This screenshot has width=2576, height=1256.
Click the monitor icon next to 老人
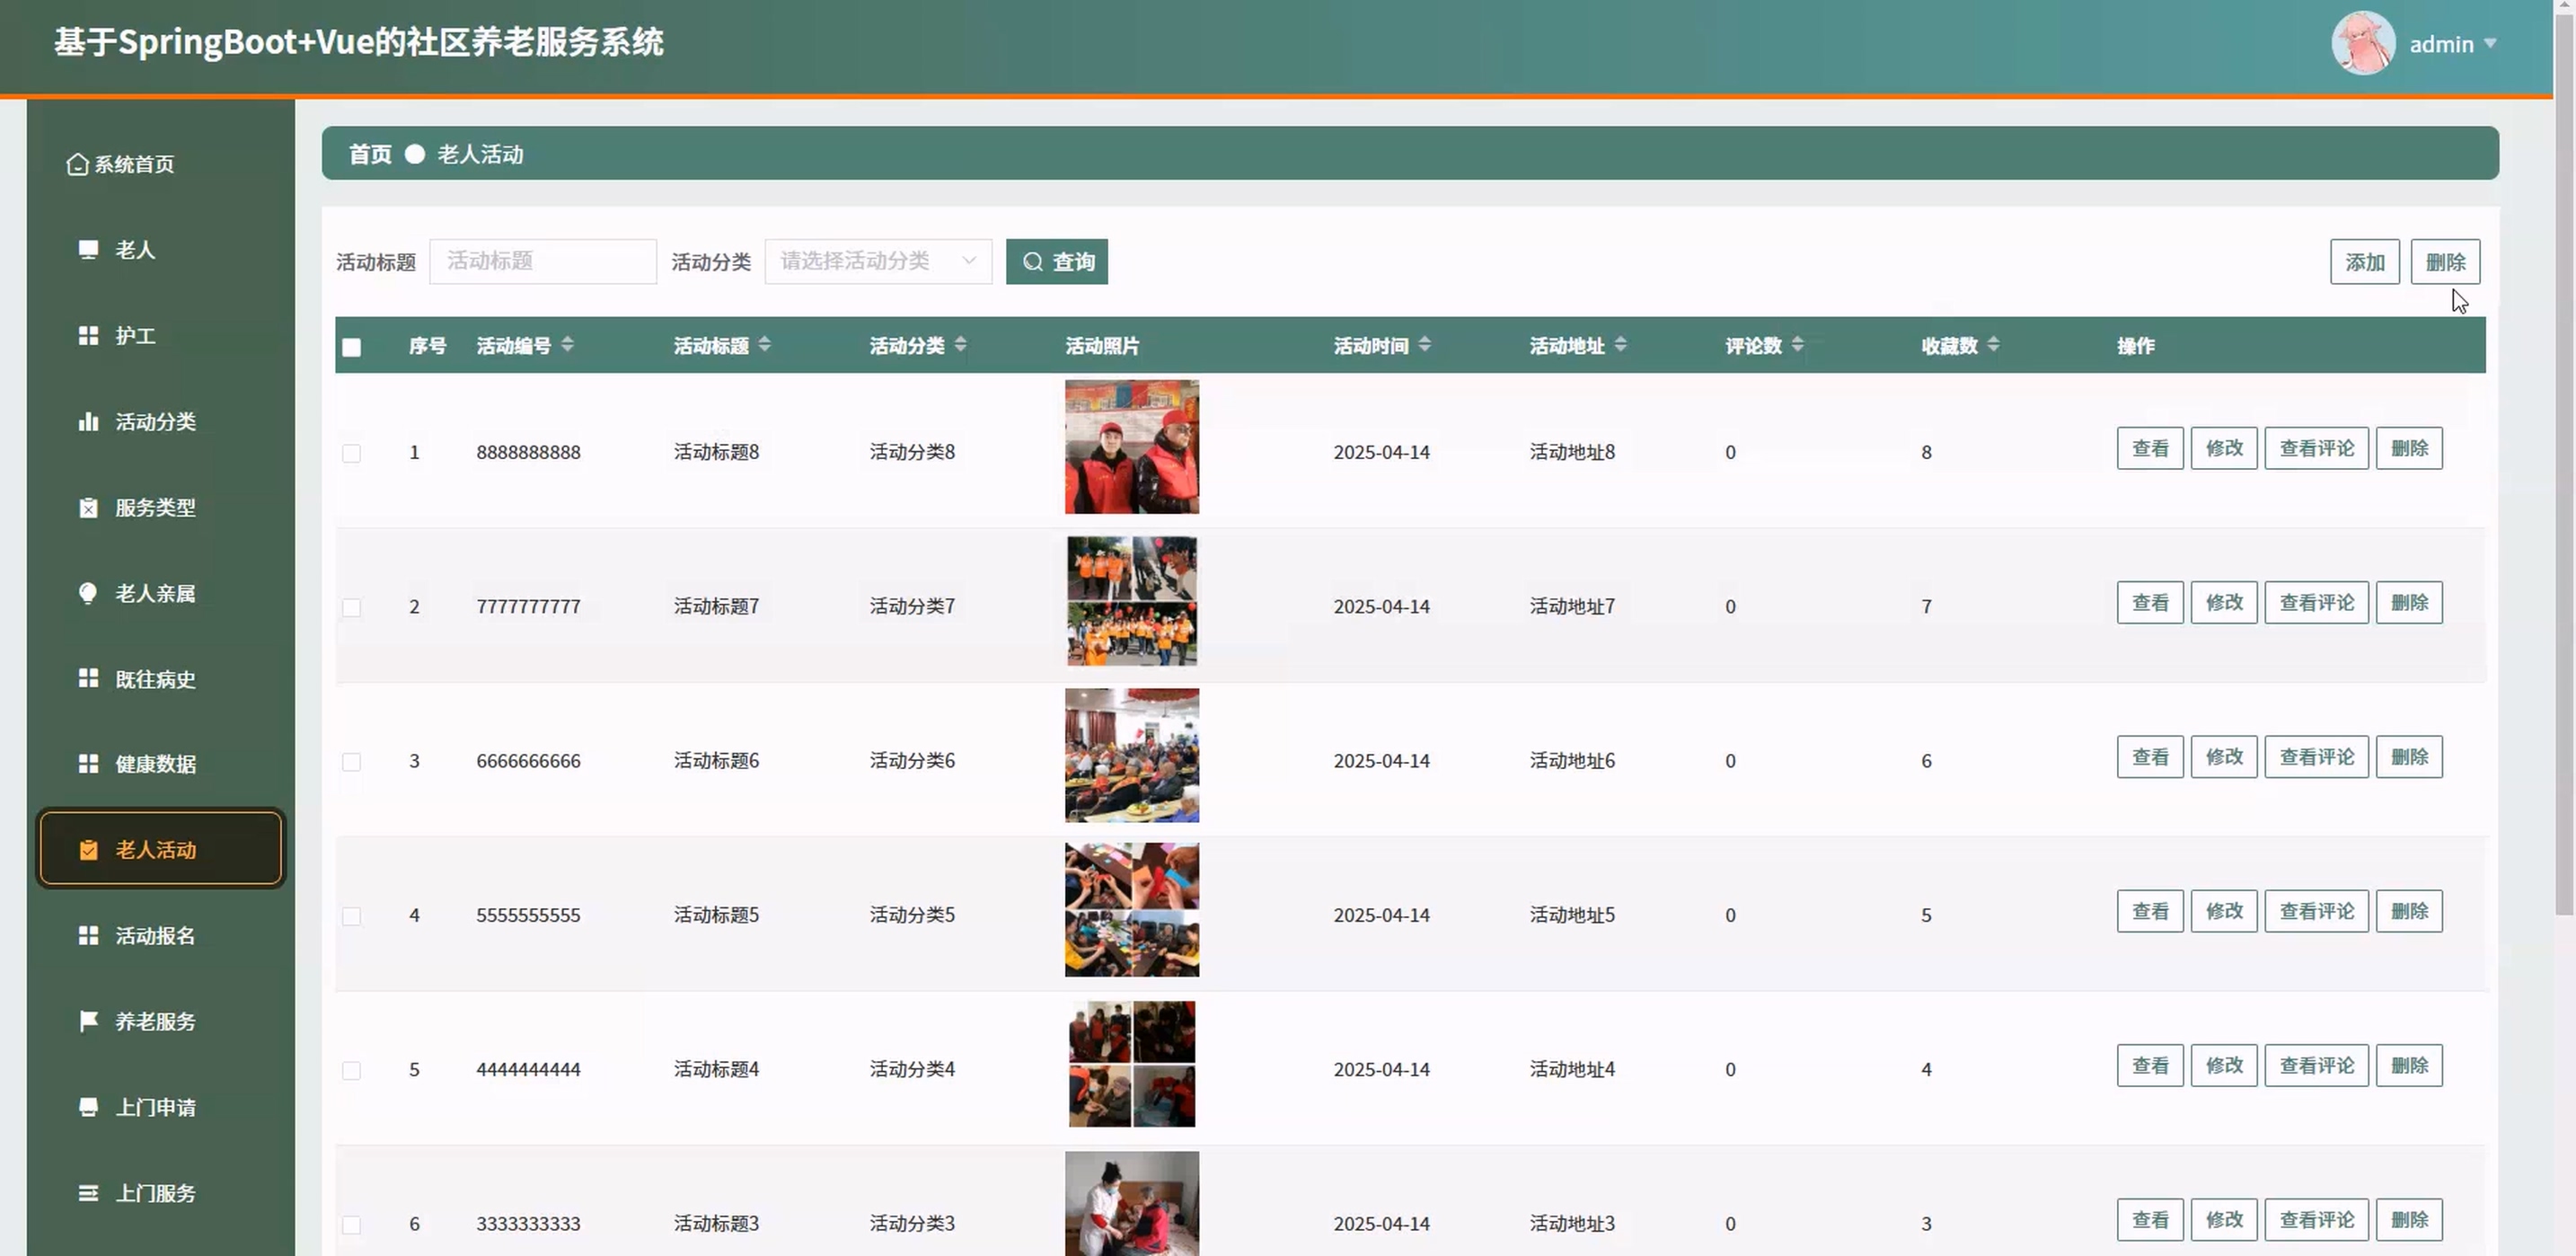click(x=88, y=249)
